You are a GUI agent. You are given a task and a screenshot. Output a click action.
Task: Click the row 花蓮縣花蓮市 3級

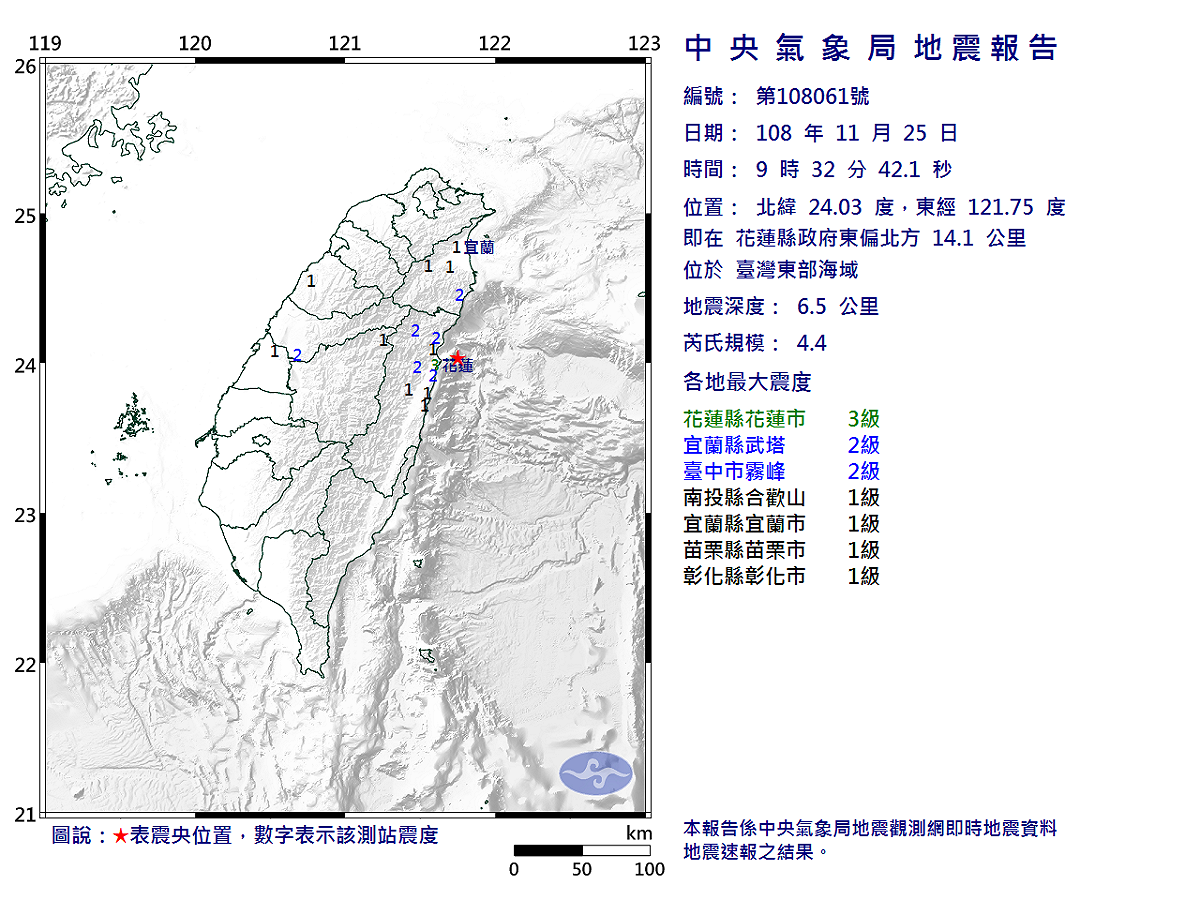click(x=782, y=419)
